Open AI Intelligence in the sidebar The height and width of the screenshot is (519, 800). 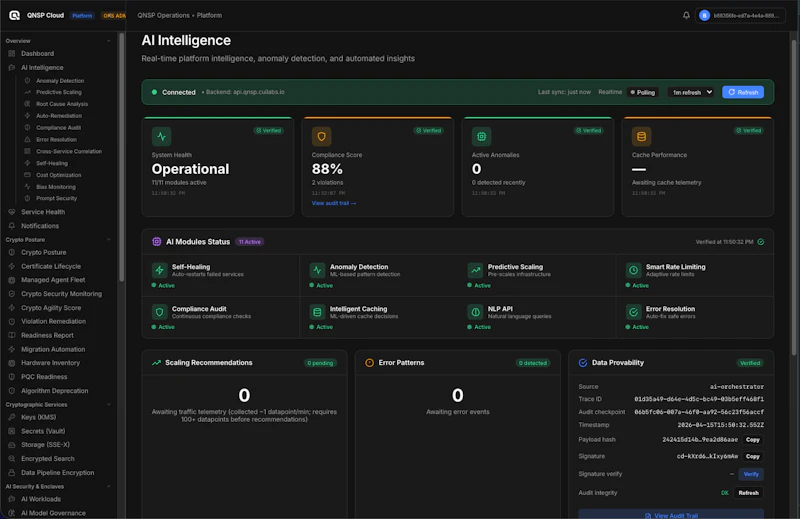42,67
